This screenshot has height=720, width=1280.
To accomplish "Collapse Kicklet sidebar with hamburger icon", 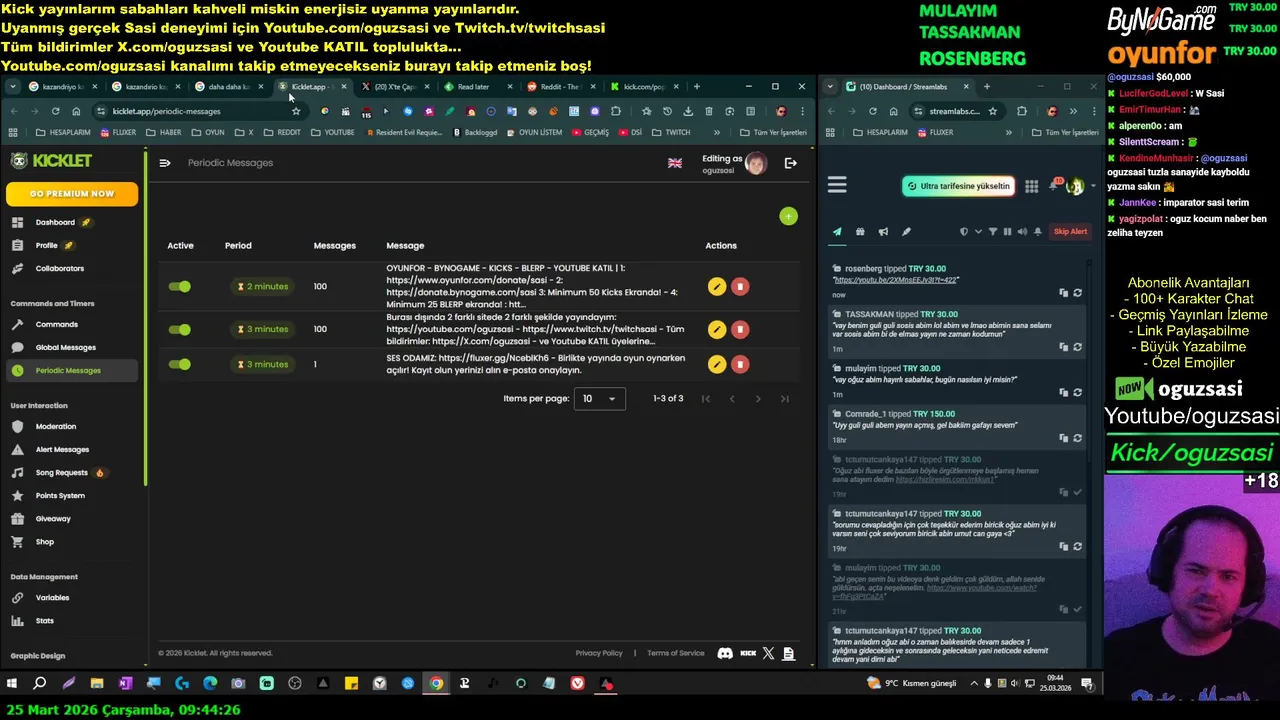I will click(x=165, y=163).
